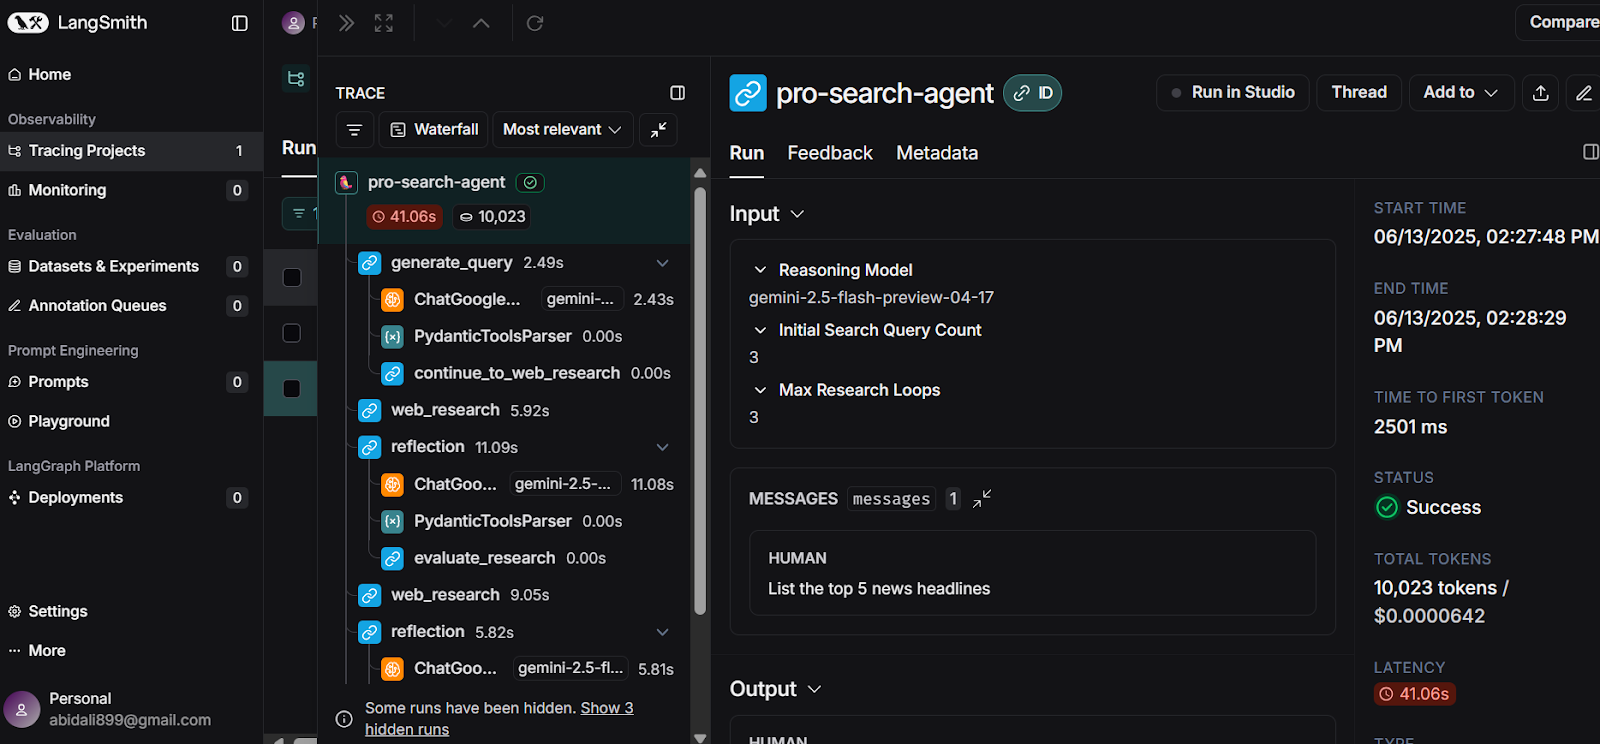Open Tracing Projects in the sidebar
1600x744 pixels.
[131, 151]
